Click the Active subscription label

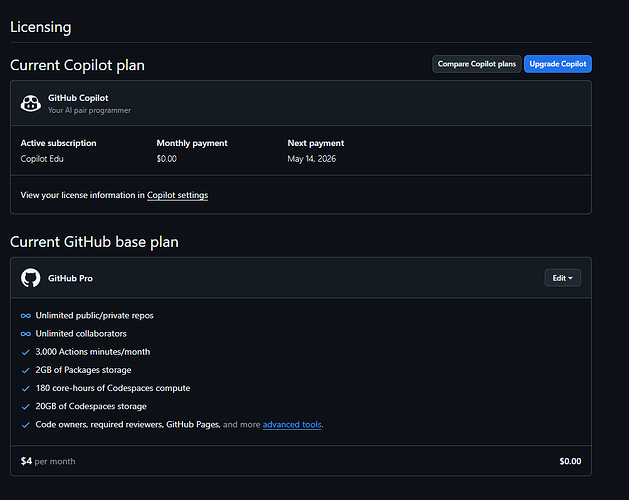[59, 143]
